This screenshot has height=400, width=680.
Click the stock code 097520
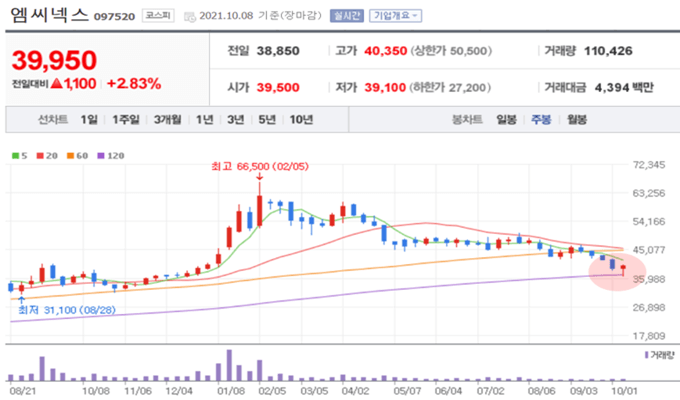pos(114,16)
